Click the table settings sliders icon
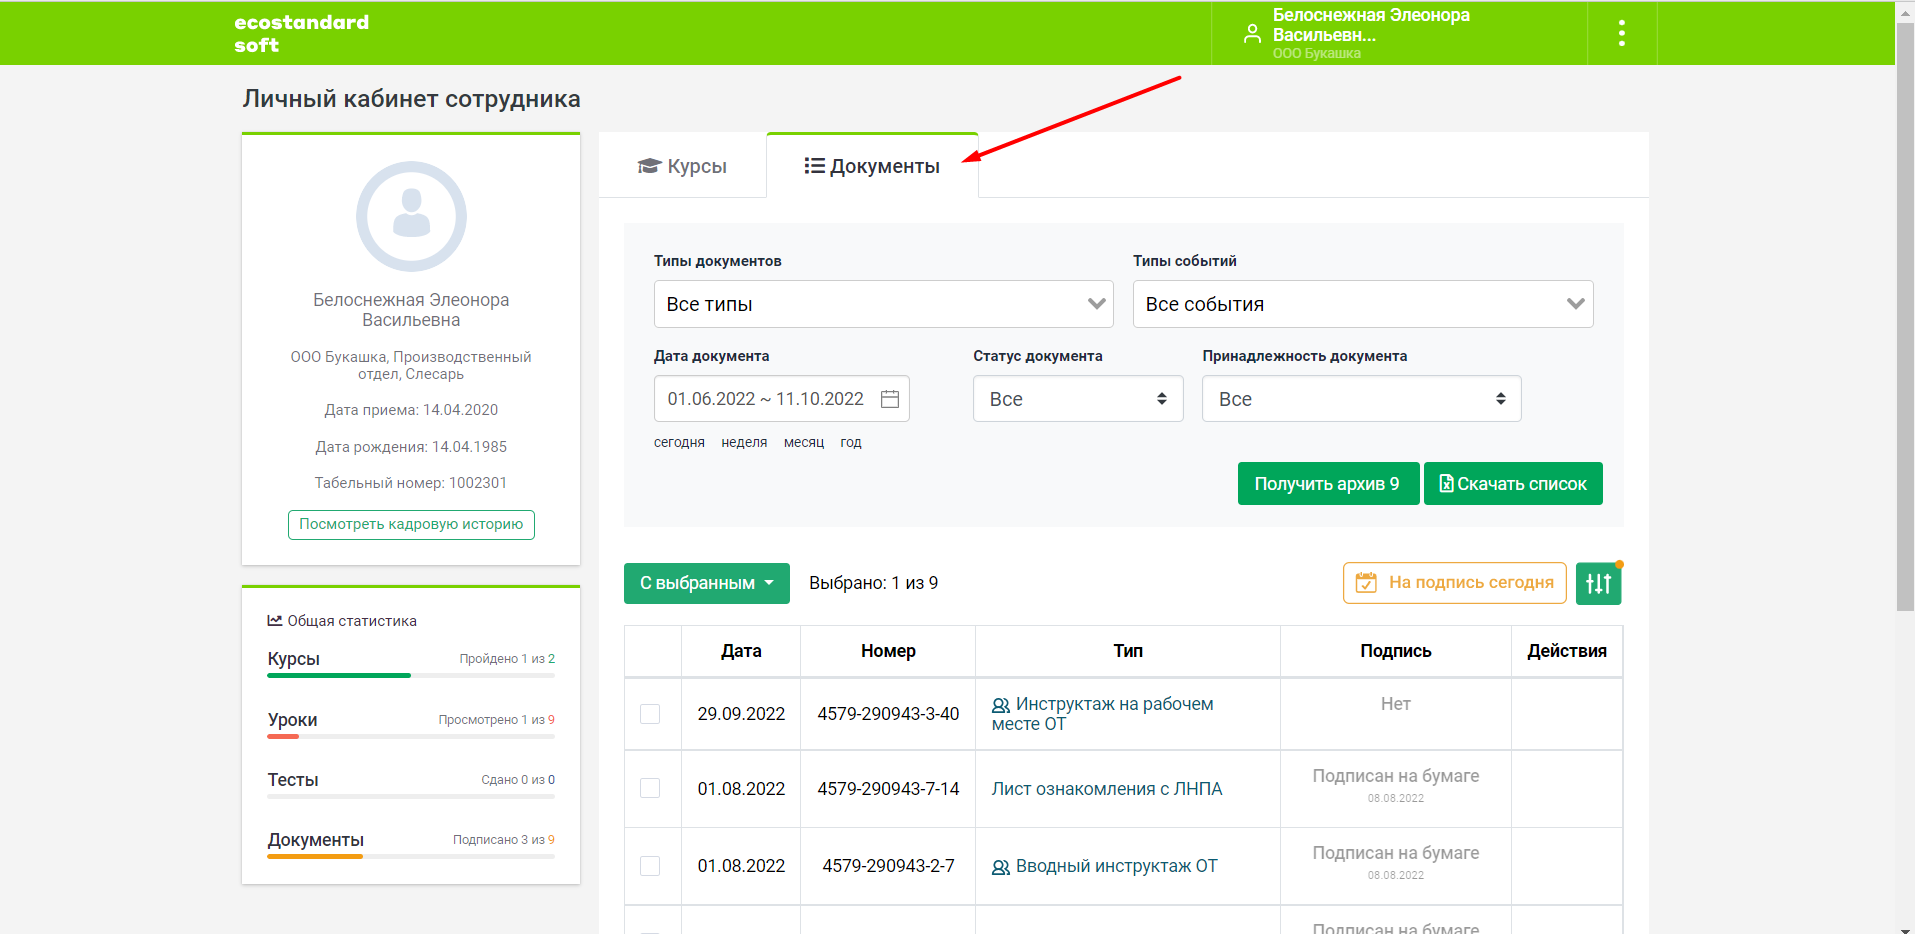Image resolution: width=1915 pixels, height=934 pixels. 1598,583
